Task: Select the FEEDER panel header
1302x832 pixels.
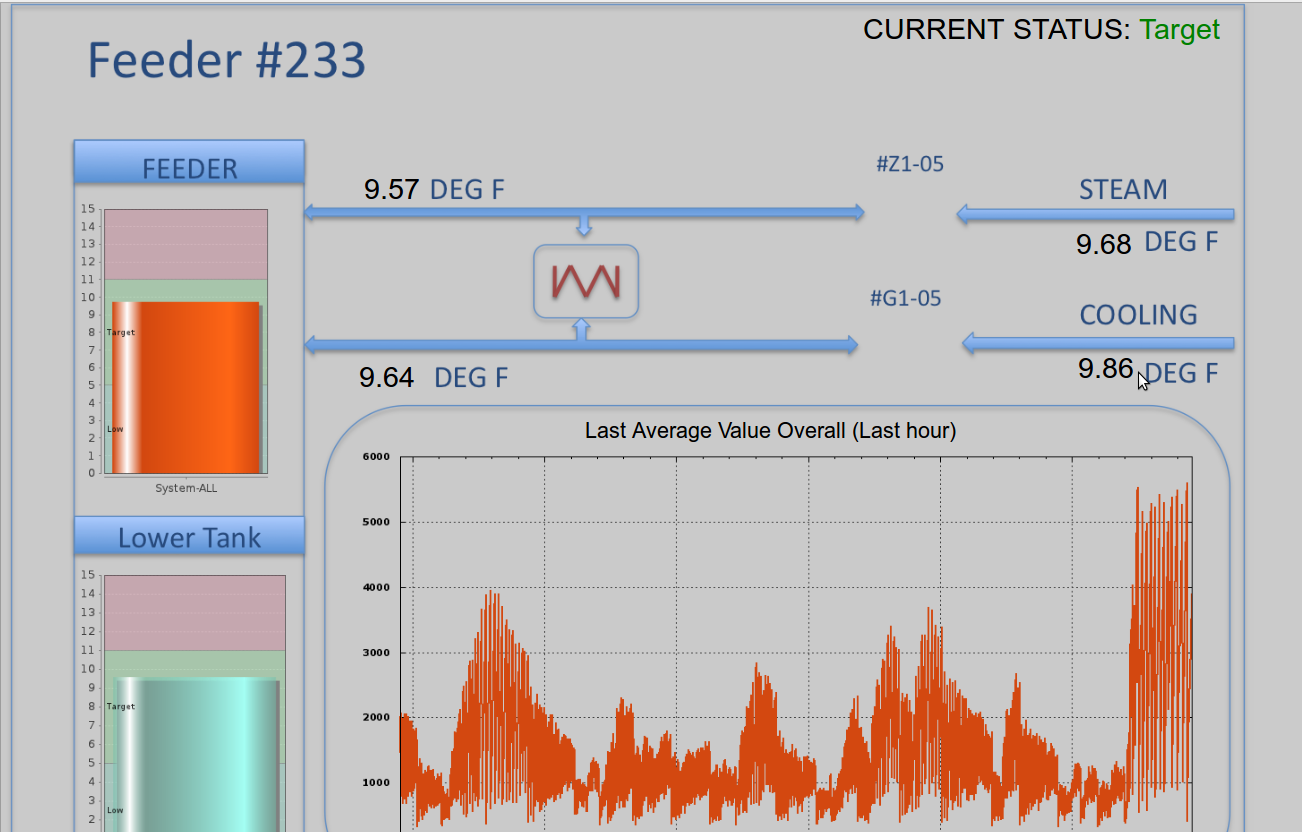Action: click(x=189, y=163)
